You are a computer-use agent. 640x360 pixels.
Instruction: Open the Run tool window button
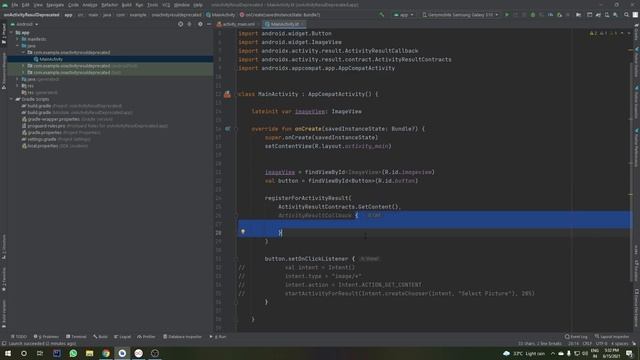tap(218, 337)
